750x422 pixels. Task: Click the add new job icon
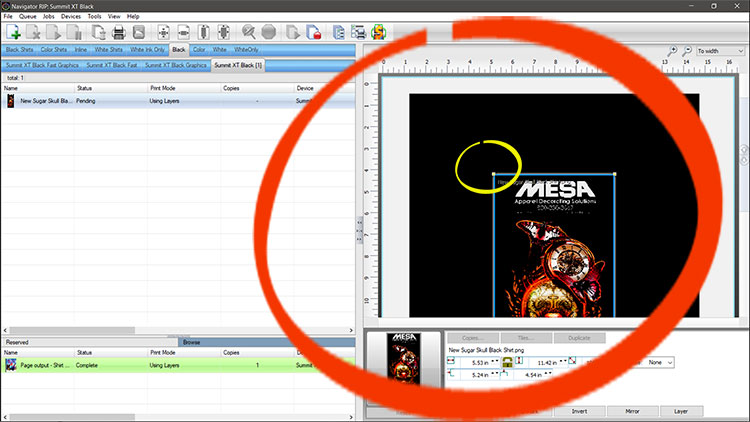tap(13, 32)
